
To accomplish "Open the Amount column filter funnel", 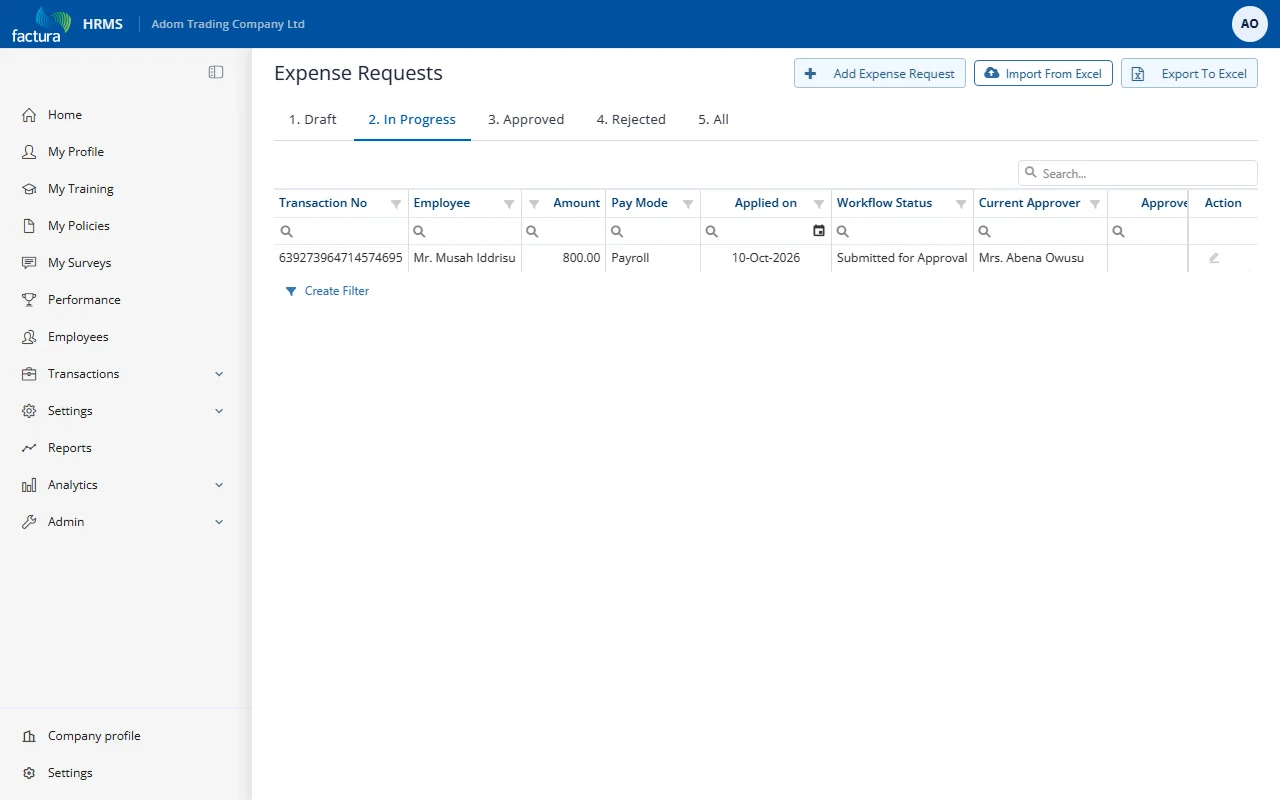I will (534, 204).
